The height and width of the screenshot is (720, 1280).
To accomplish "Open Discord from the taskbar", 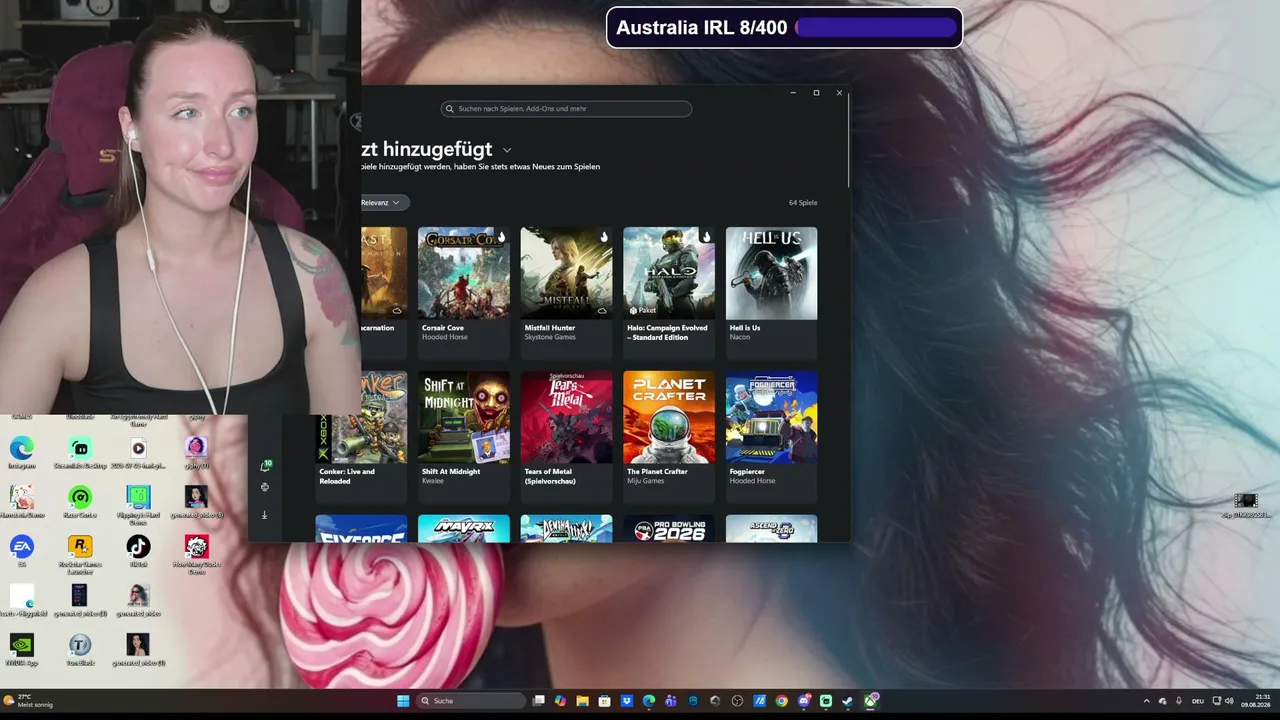I will tap(804, 701).
